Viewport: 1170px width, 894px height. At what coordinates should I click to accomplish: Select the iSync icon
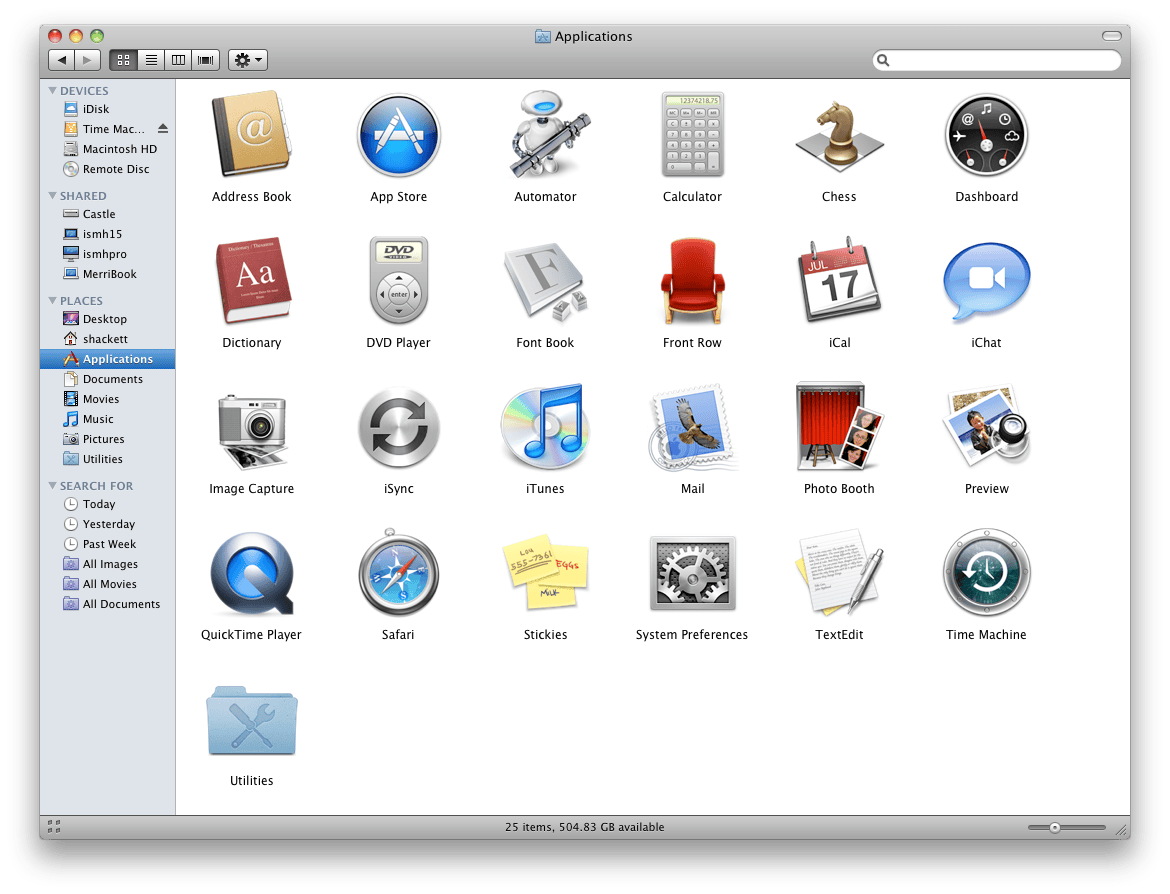pyautogui.click(x=398, y=428)
